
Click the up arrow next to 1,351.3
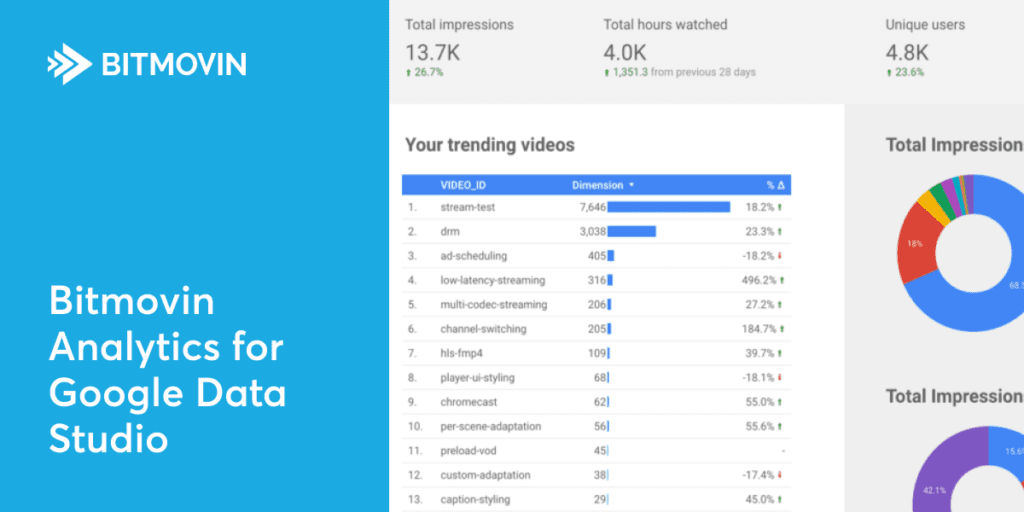tap(607, 72)
